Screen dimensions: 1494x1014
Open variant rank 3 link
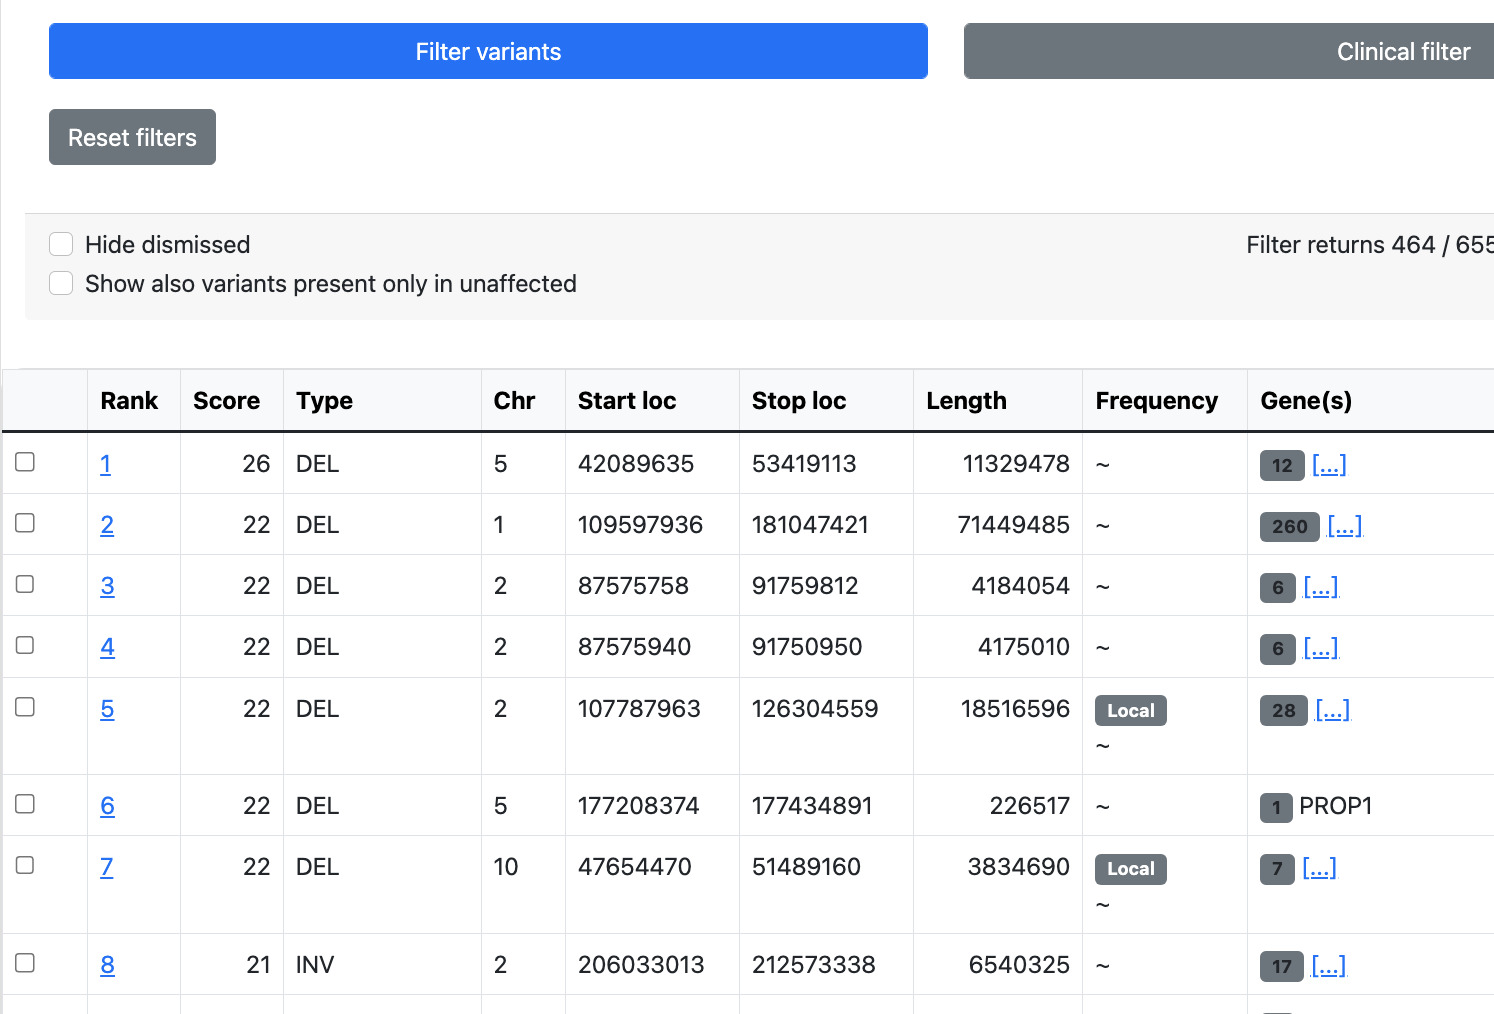pos(107,586)
